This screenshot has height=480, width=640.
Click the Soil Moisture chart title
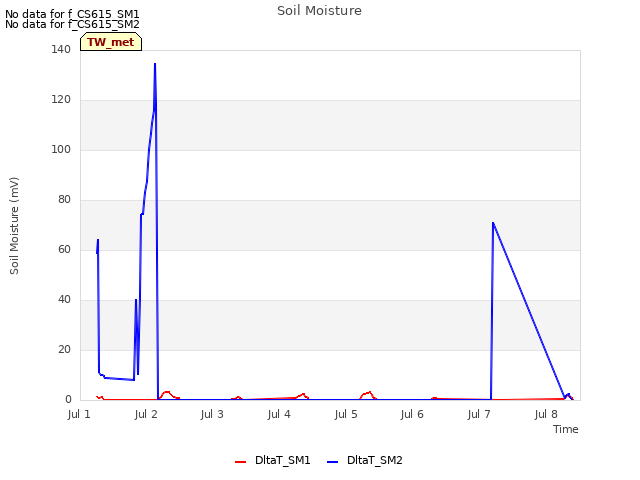coord(319,11)
